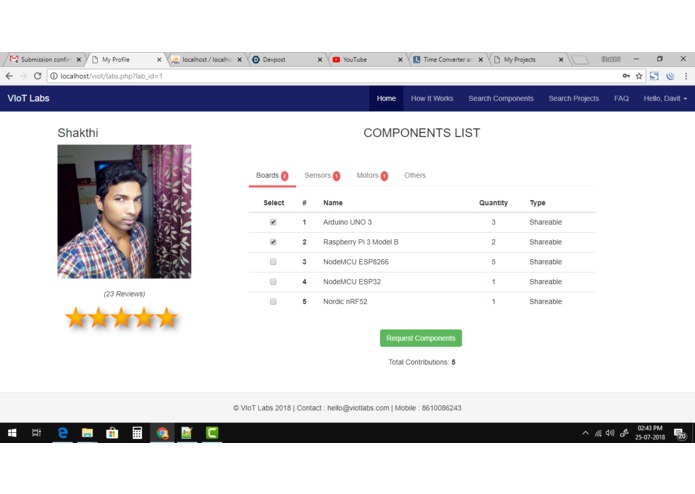Screen dimensions: 695x494
Task: Open the Windows Start menu
Action: [12, 433]
